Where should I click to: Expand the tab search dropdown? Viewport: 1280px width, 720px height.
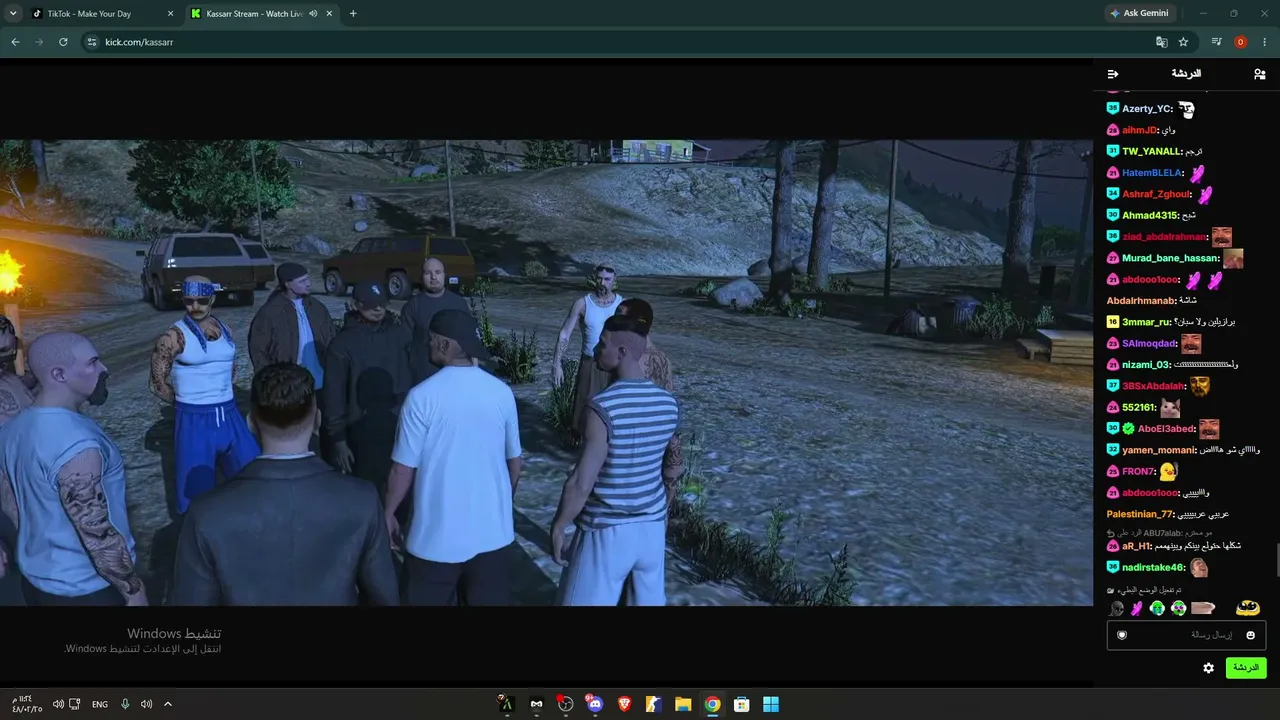[13, 14]
